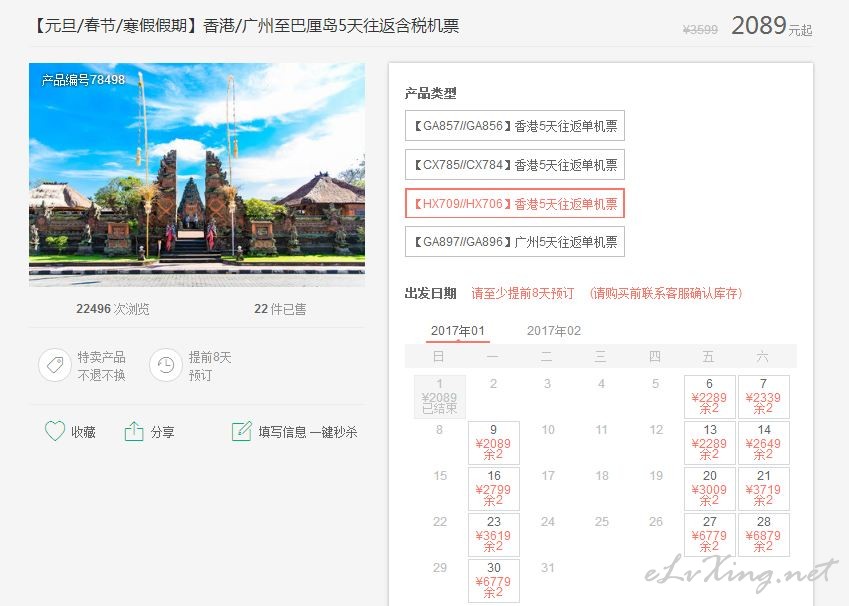Click the 产品类型 section heading
849x606 pixels.
[x=430, y=93]
